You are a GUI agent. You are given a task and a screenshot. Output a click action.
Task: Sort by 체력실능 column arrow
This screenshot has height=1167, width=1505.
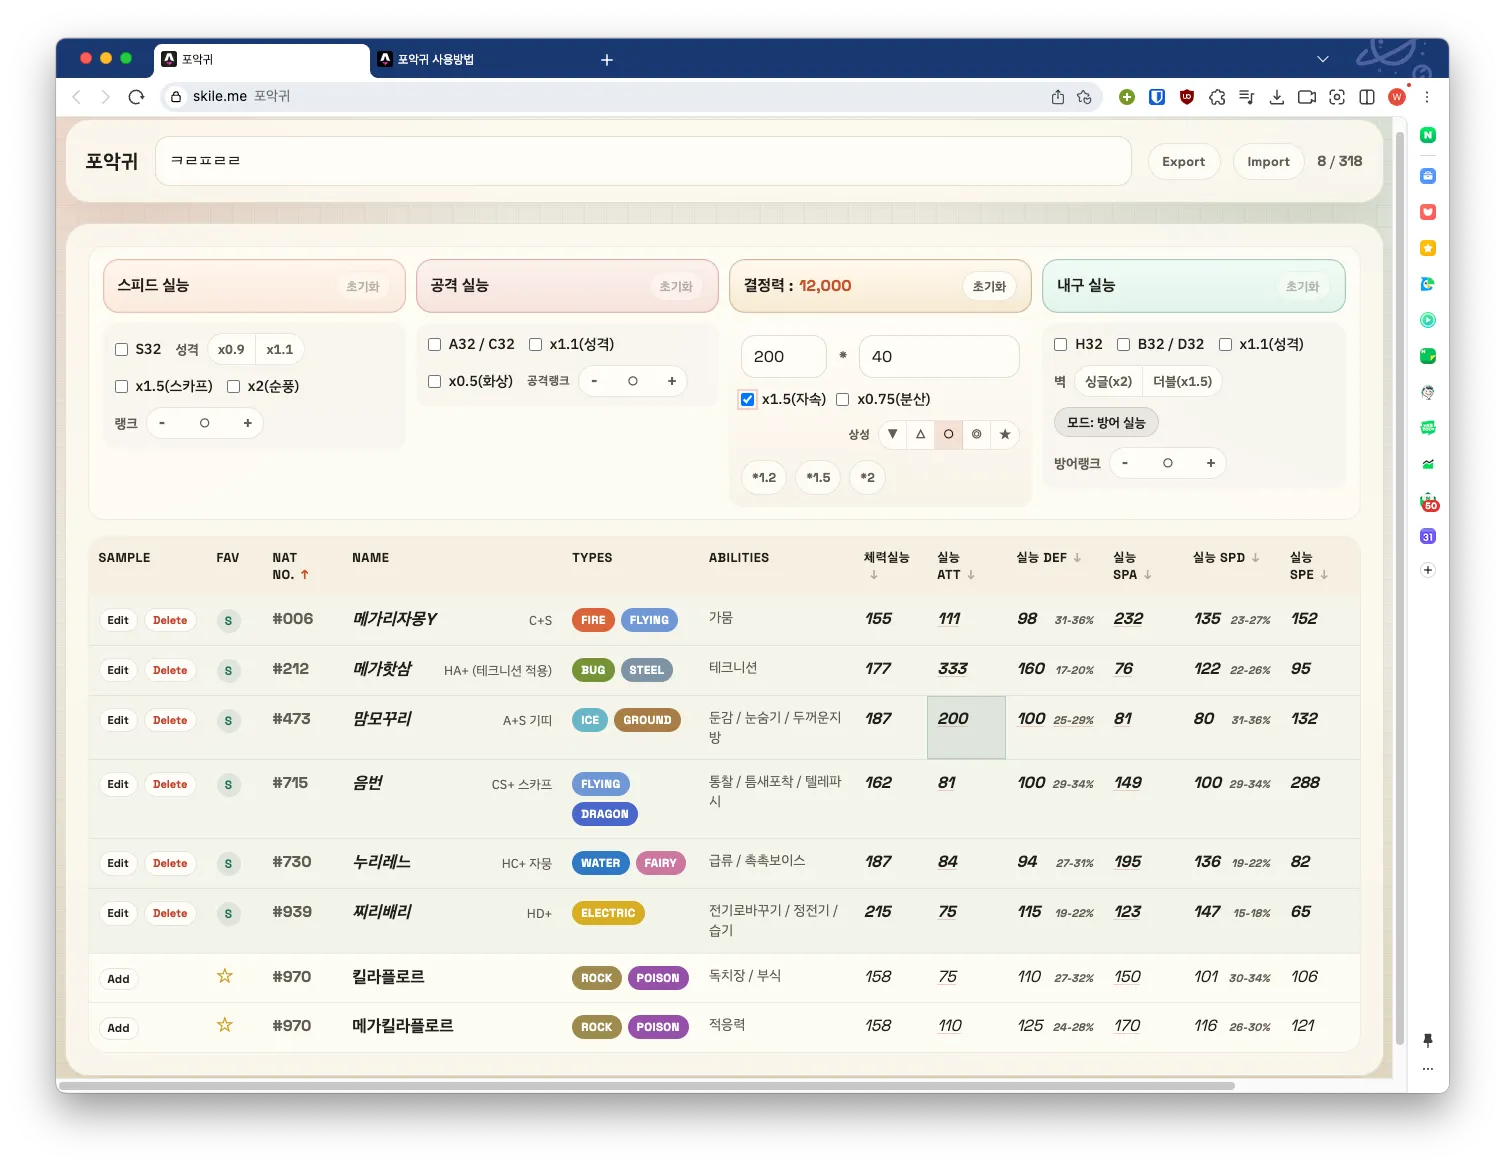[874, 575]
